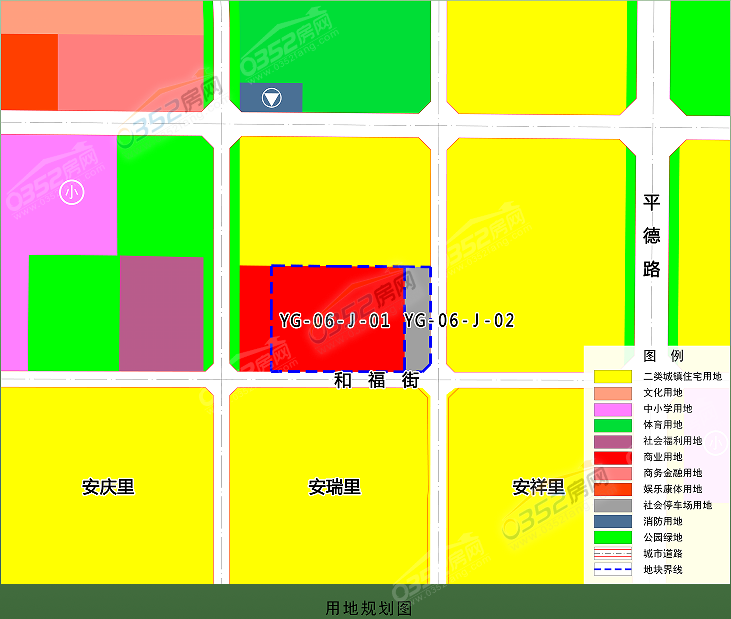The image size is (731, 619).
Task: Click the 城市道路 line sample in legend
Action: [x=612, y=553]
